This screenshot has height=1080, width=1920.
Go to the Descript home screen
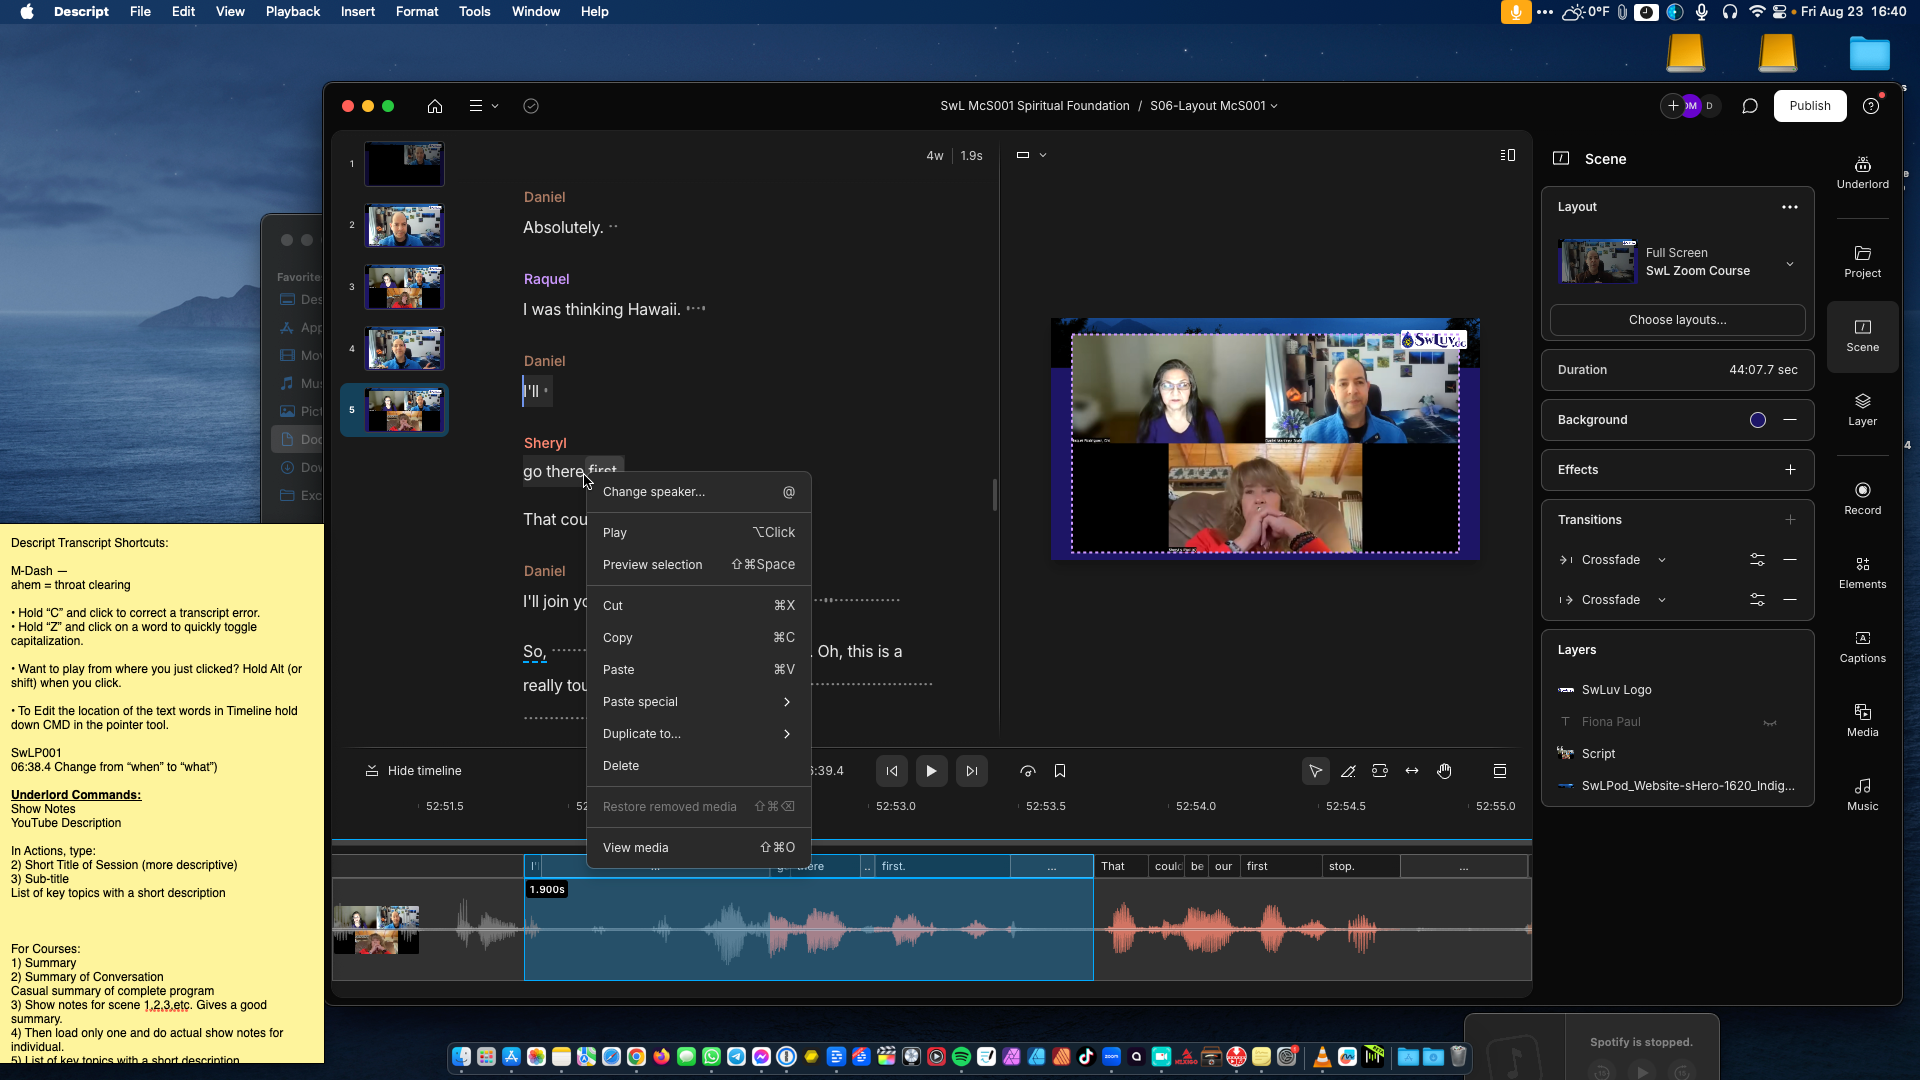434,106
